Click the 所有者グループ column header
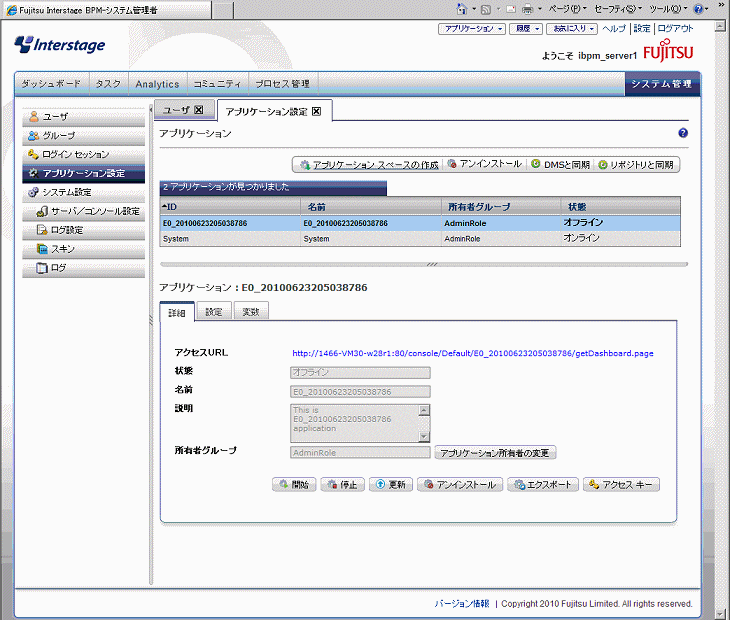Viewport: 730px width, 620px height. 501,207
